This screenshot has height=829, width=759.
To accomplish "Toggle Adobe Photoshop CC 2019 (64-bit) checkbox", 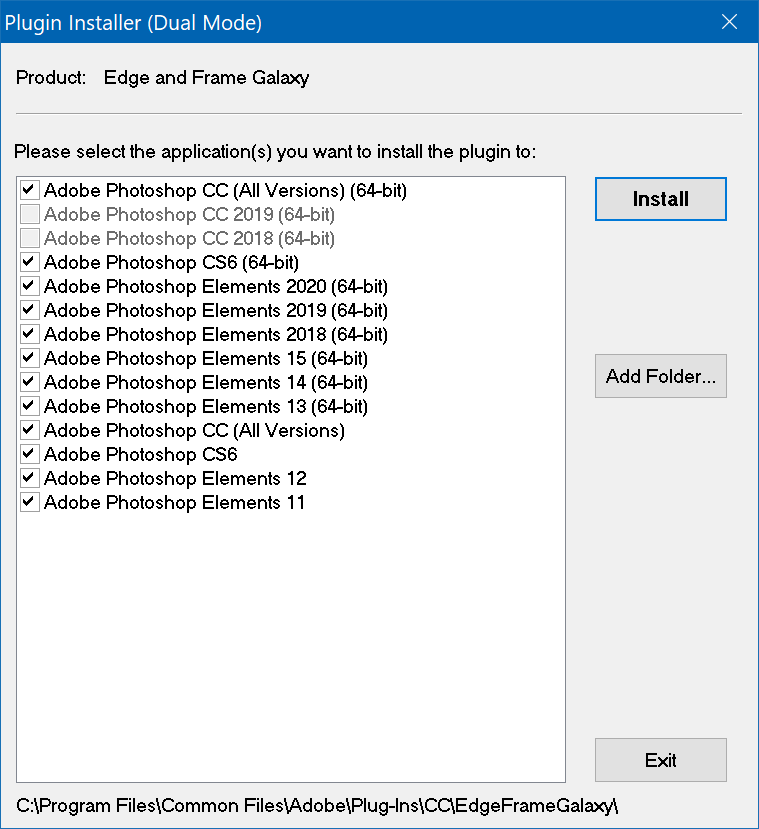I will tap(30, 214).
